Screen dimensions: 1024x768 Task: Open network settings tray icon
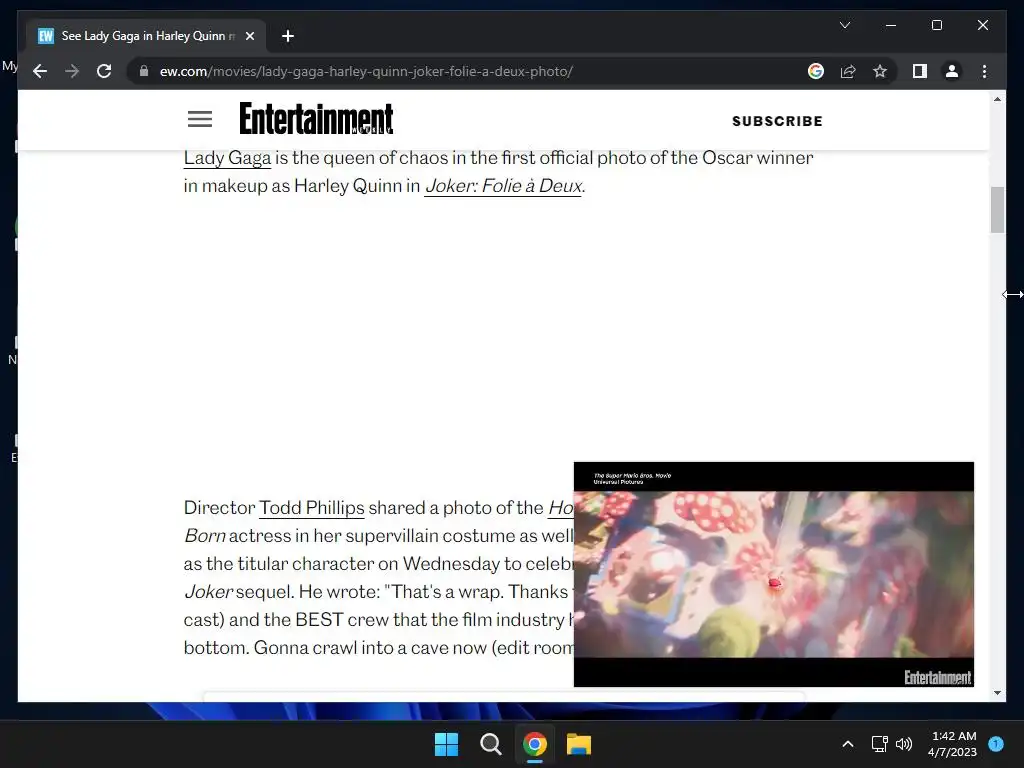(880, 744)
